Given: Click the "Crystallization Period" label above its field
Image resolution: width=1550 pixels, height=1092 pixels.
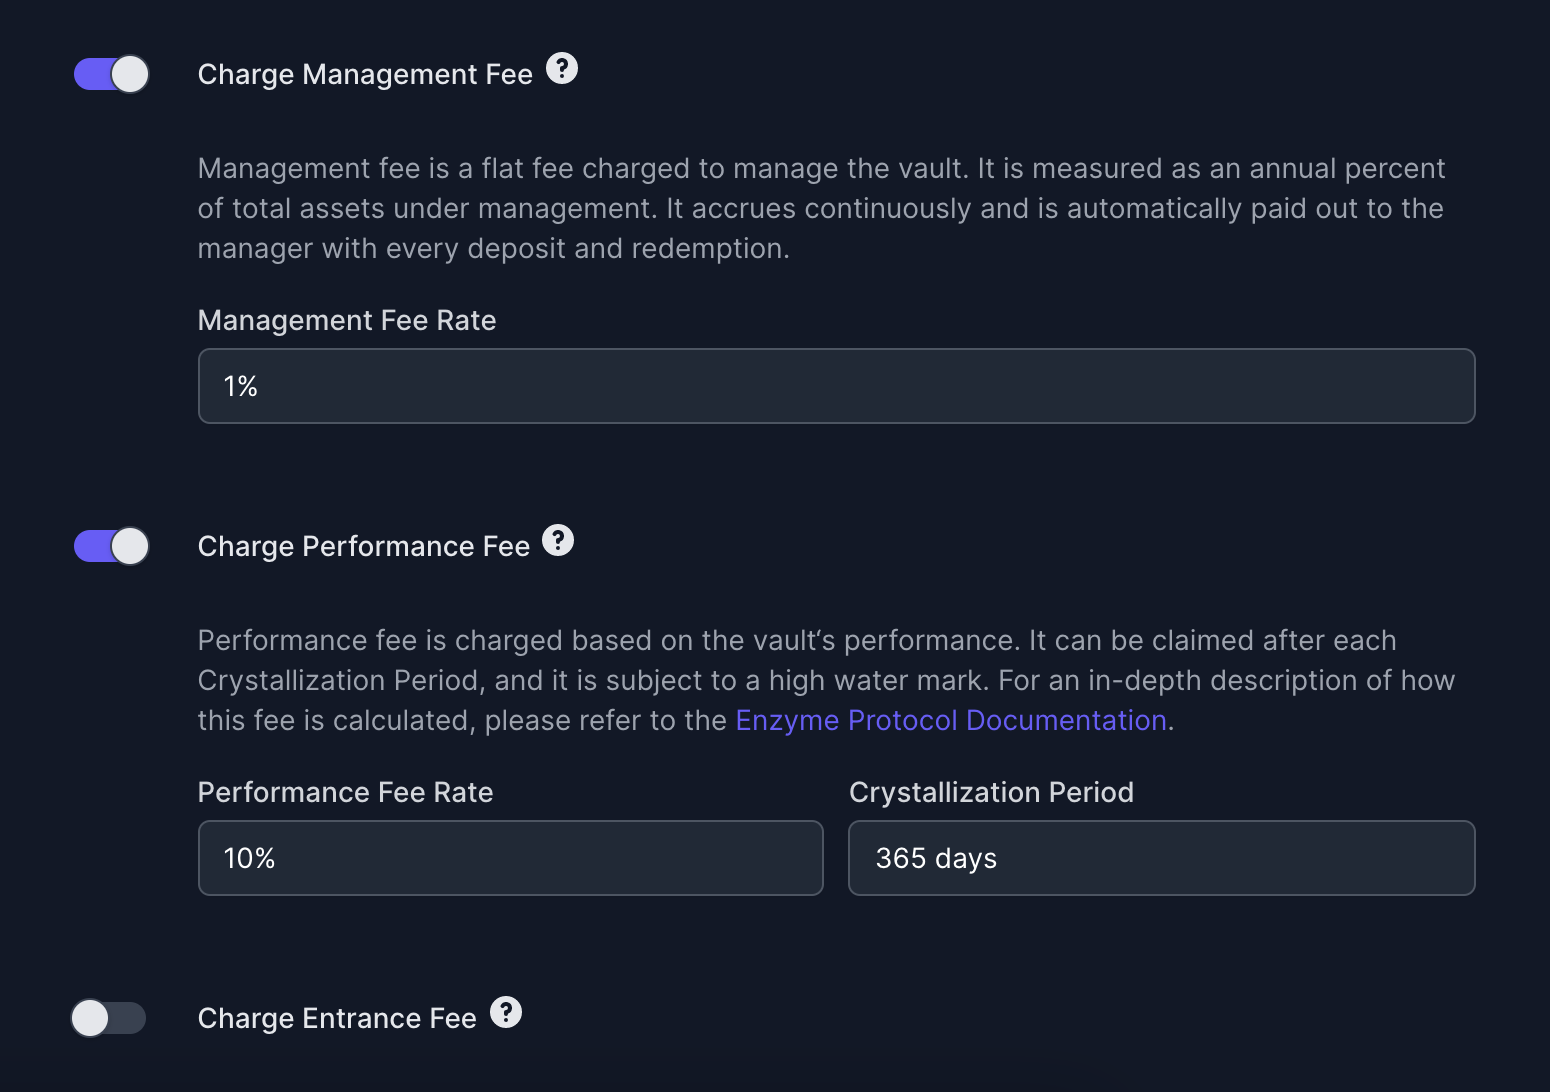Looking at the screenshot, I should point(991,792).
